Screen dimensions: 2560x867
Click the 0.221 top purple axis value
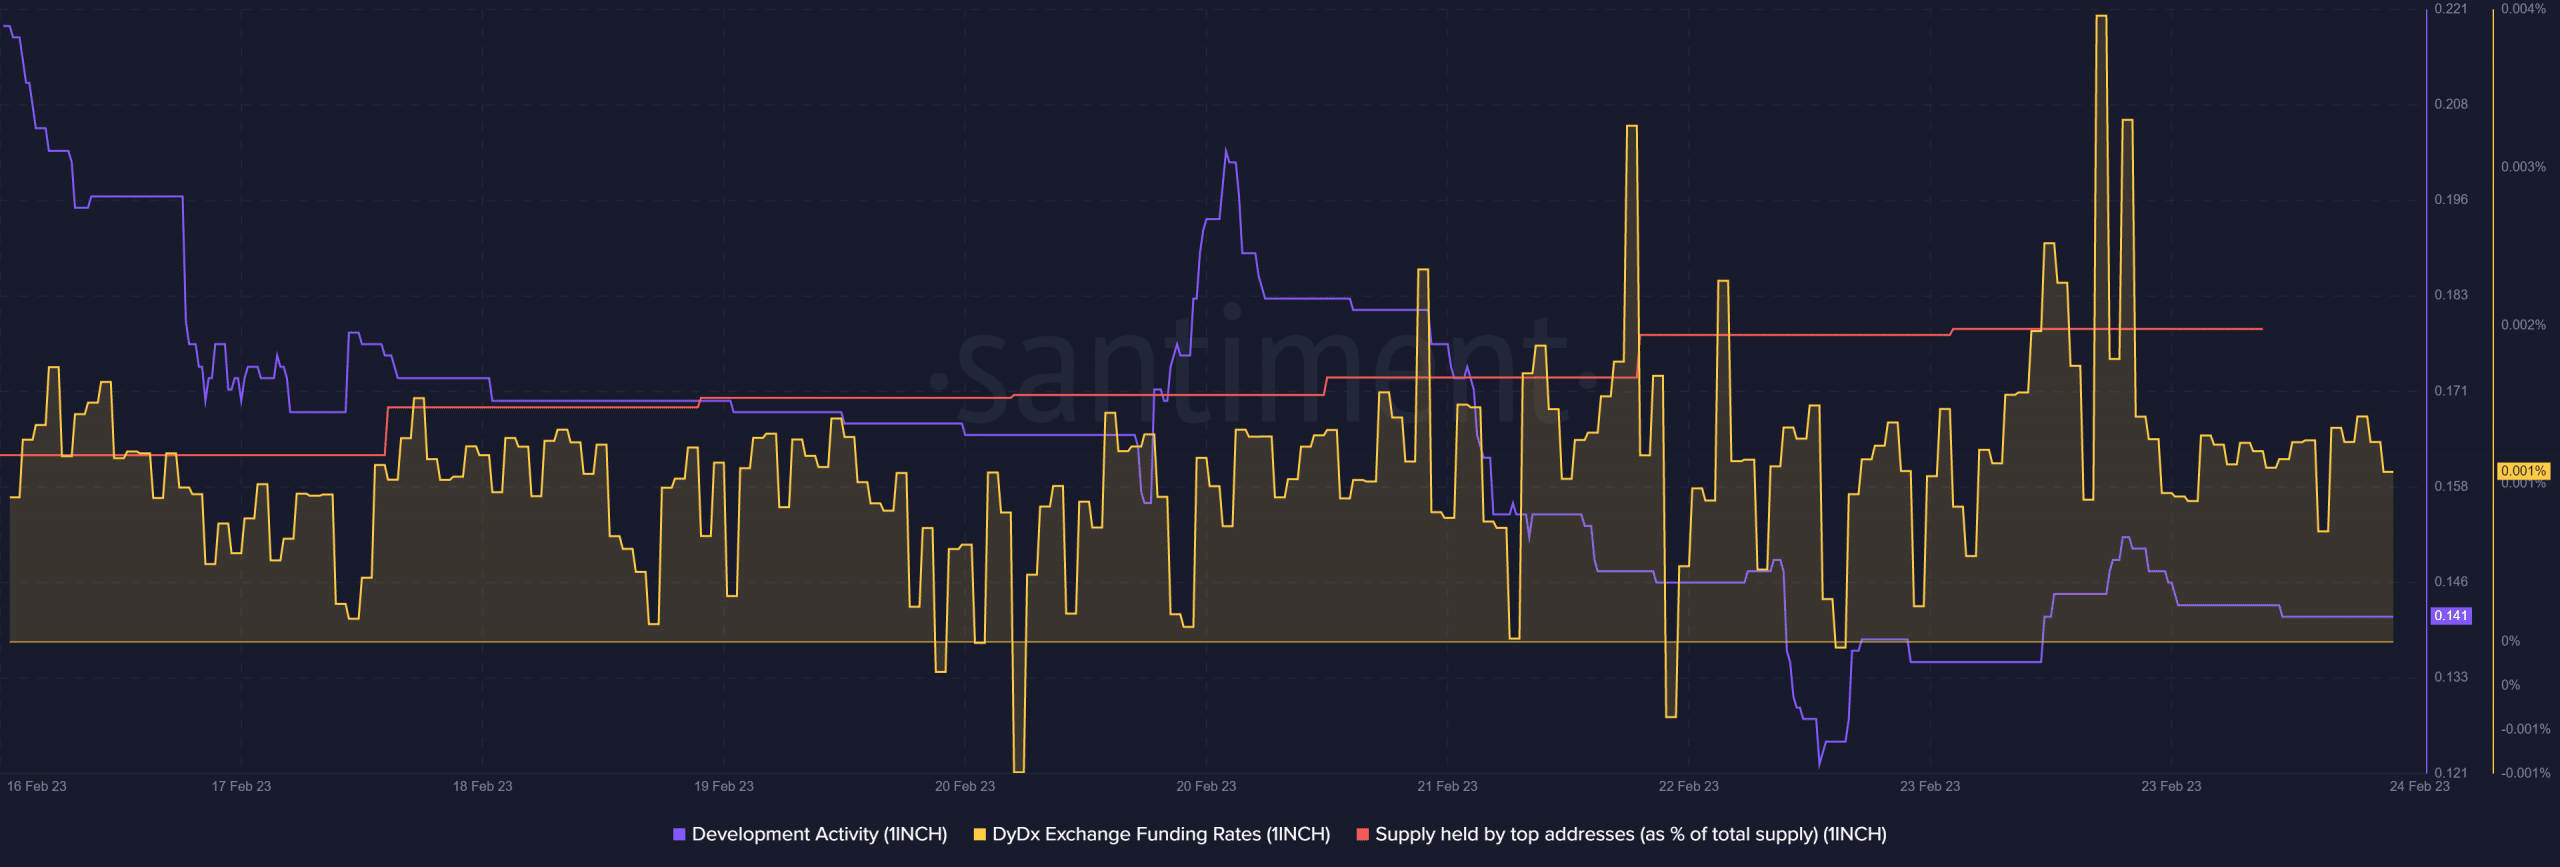pos(2450,9)
